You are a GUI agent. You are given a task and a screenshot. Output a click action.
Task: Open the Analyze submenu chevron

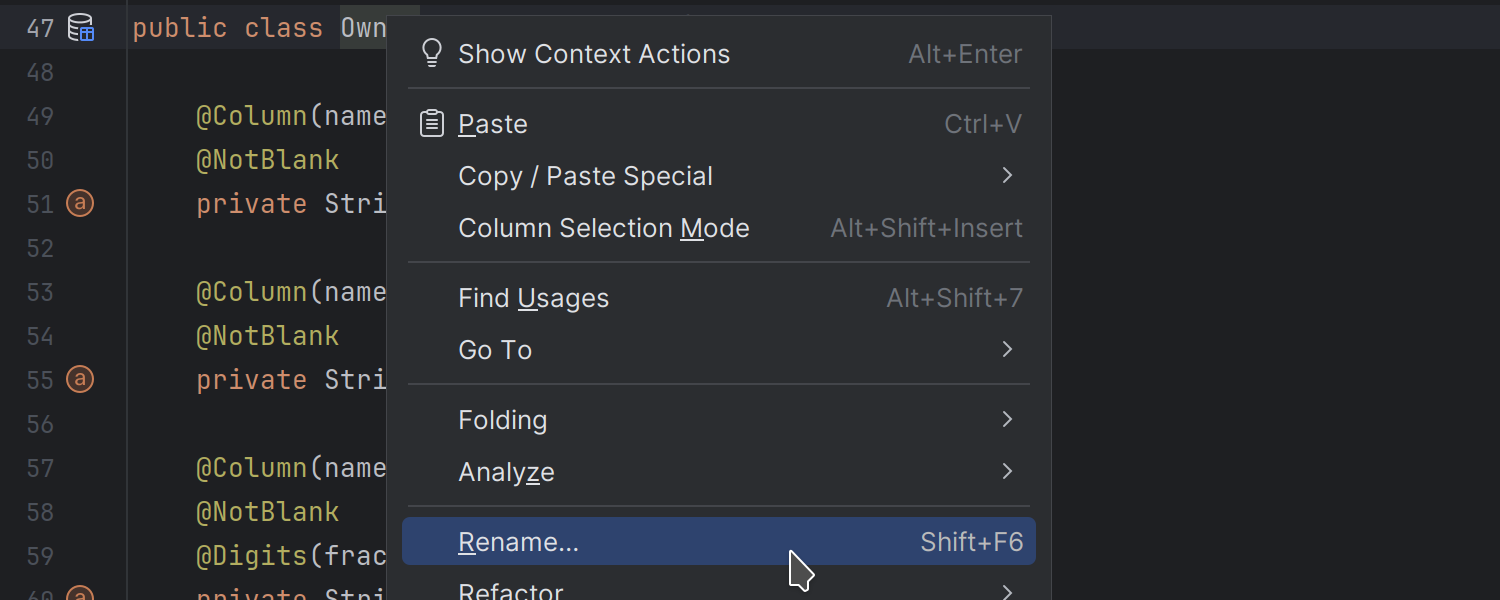tap(1008, 471)
